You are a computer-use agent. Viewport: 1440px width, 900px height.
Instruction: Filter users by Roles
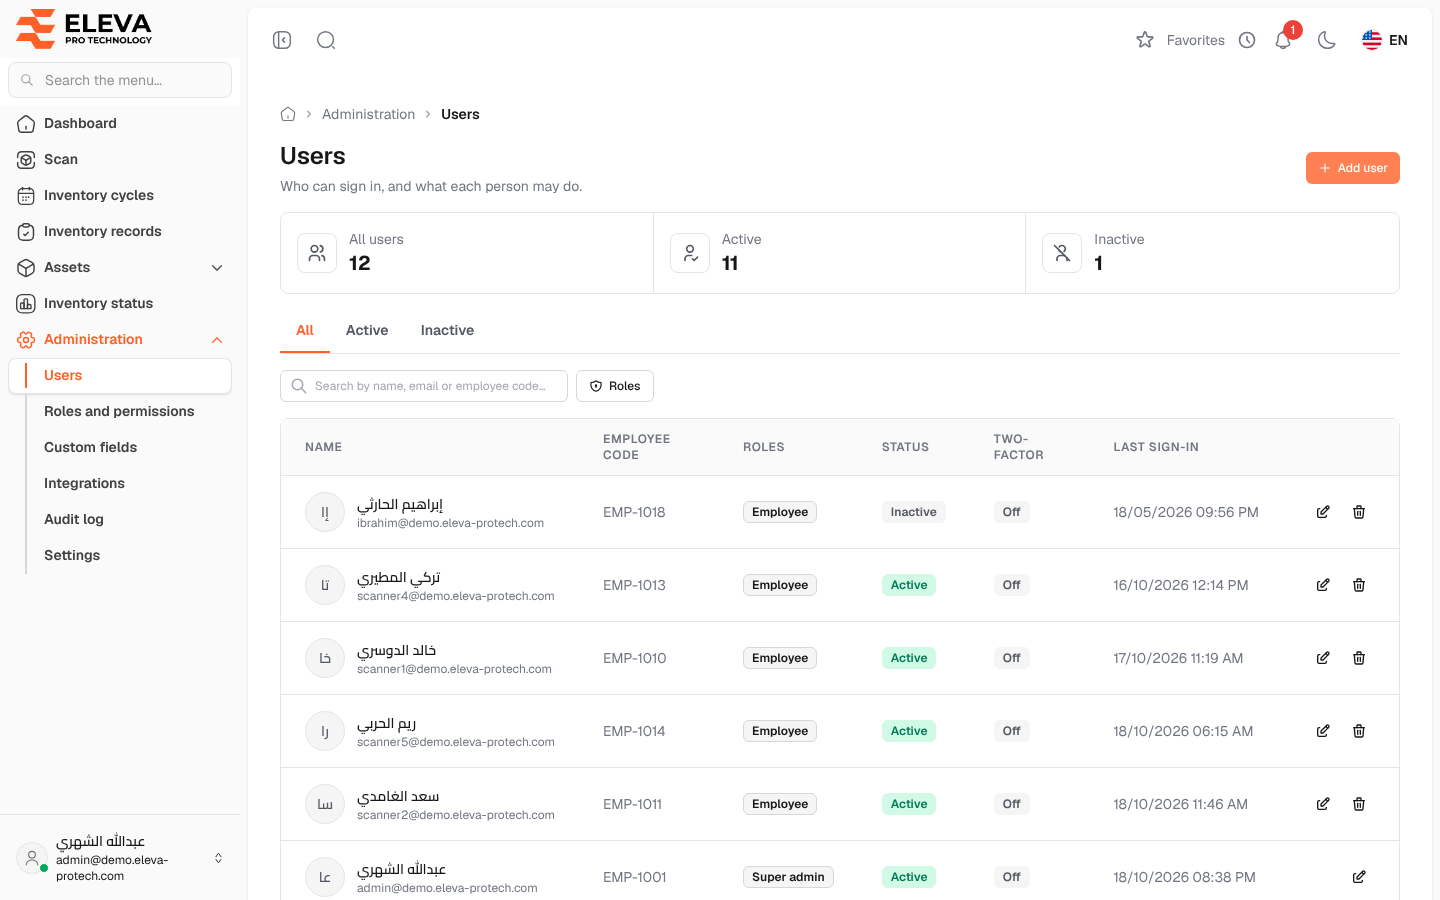pyautogui.click(x=615, y=386)
